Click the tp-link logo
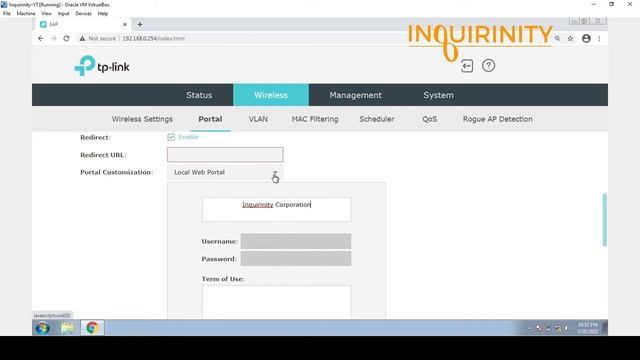The image size is (640, 360). [102, 66]
